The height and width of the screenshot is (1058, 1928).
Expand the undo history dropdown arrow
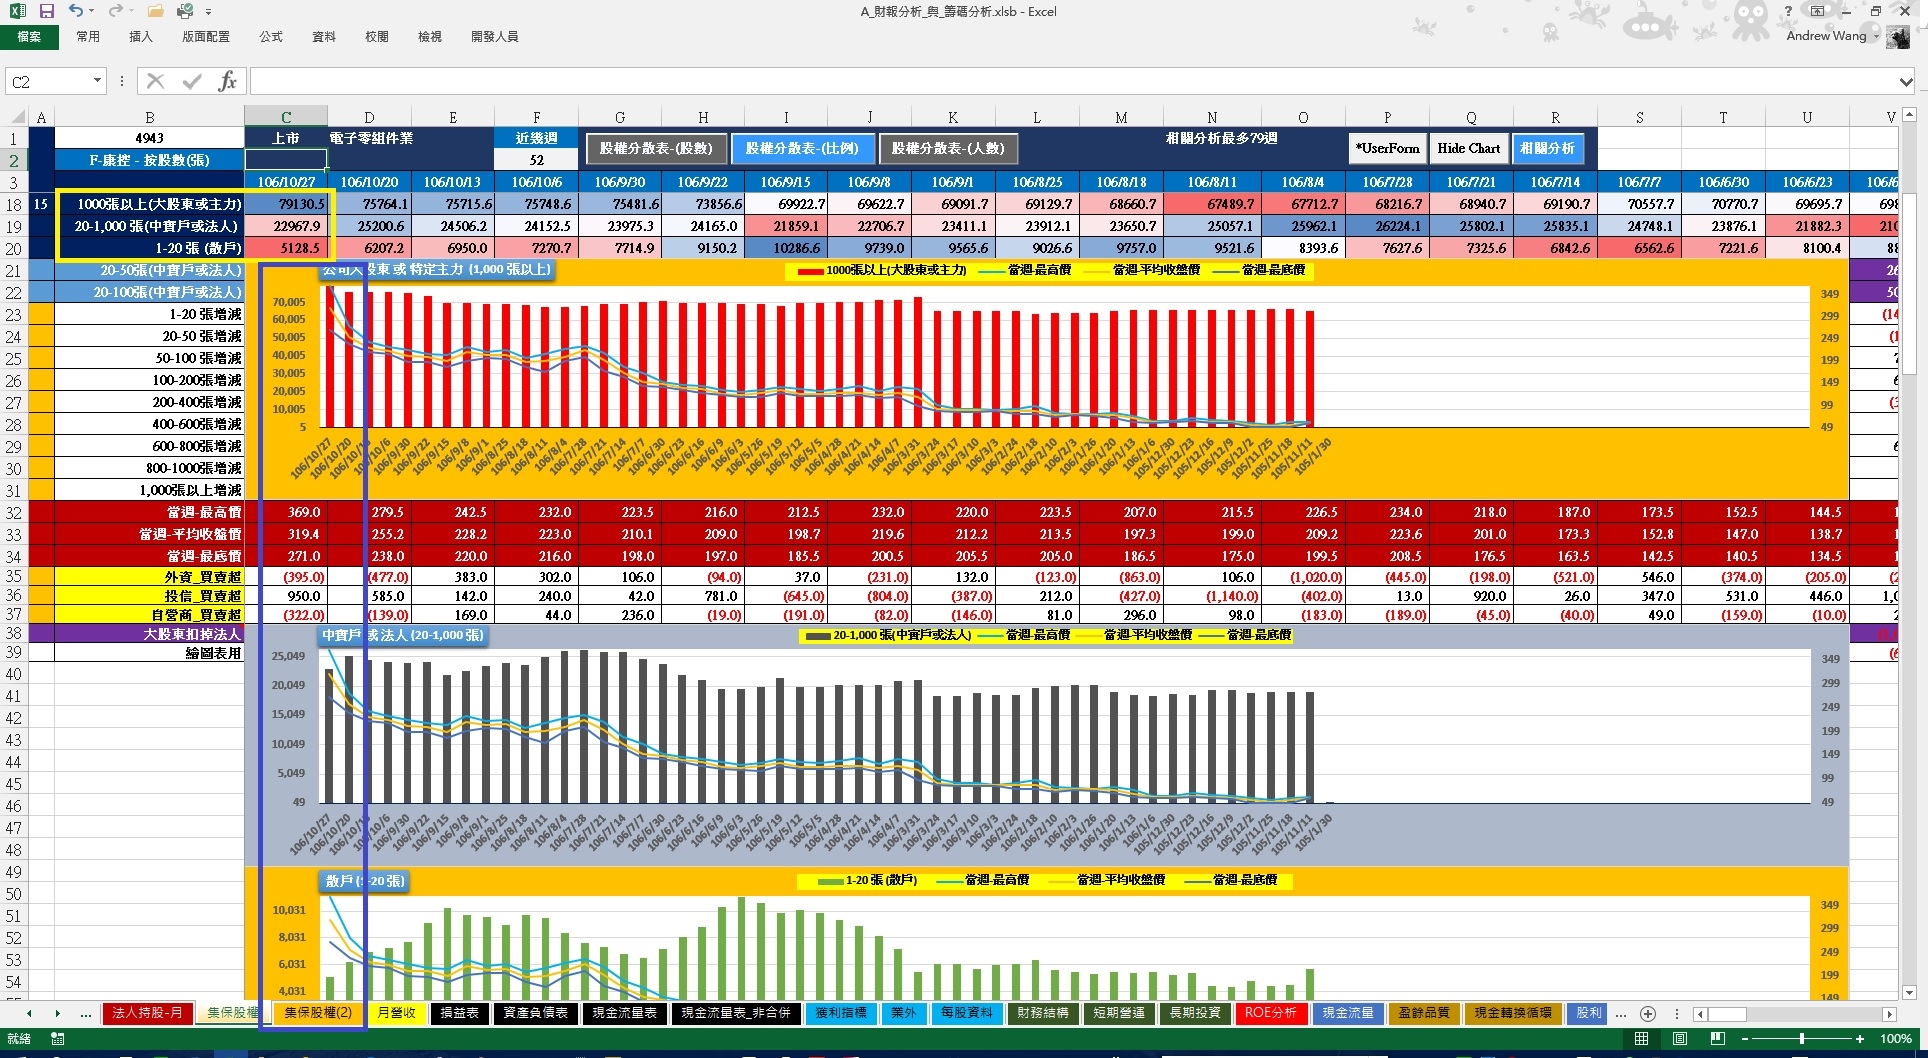[x=92, y=11]
